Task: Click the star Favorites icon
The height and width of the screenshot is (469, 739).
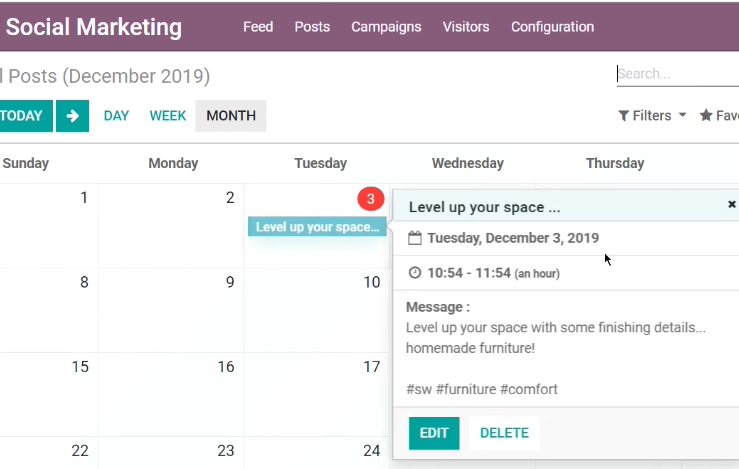Action: pyautogui.click(x=706, y=115)
